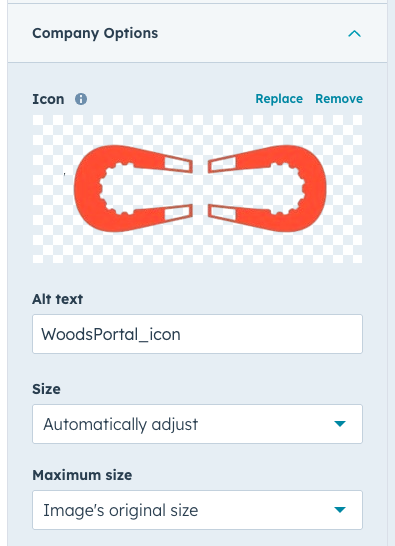Click the Icon field label
This screenshot has height=546, width=395.
click(48, 99)
